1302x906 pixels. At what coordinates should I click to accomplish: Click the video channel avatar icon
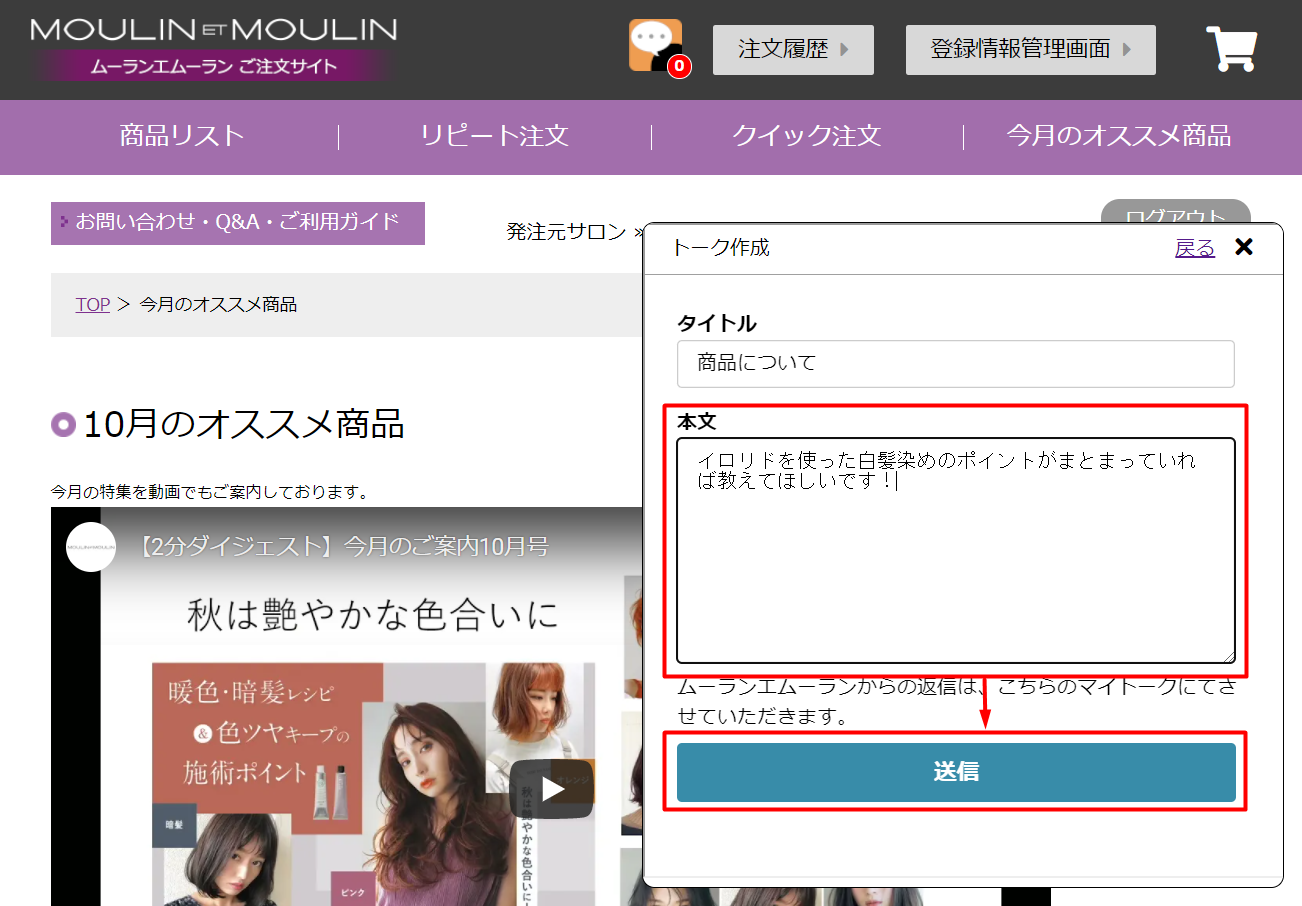[x=91, y=547]
